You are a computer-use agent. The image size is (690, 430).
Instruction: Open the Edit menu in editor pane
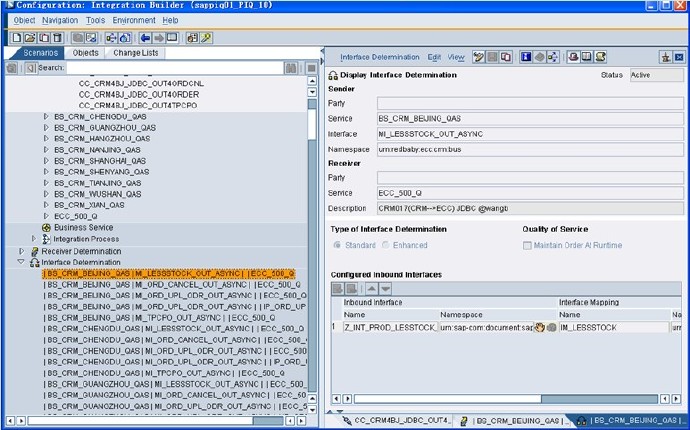434,57
